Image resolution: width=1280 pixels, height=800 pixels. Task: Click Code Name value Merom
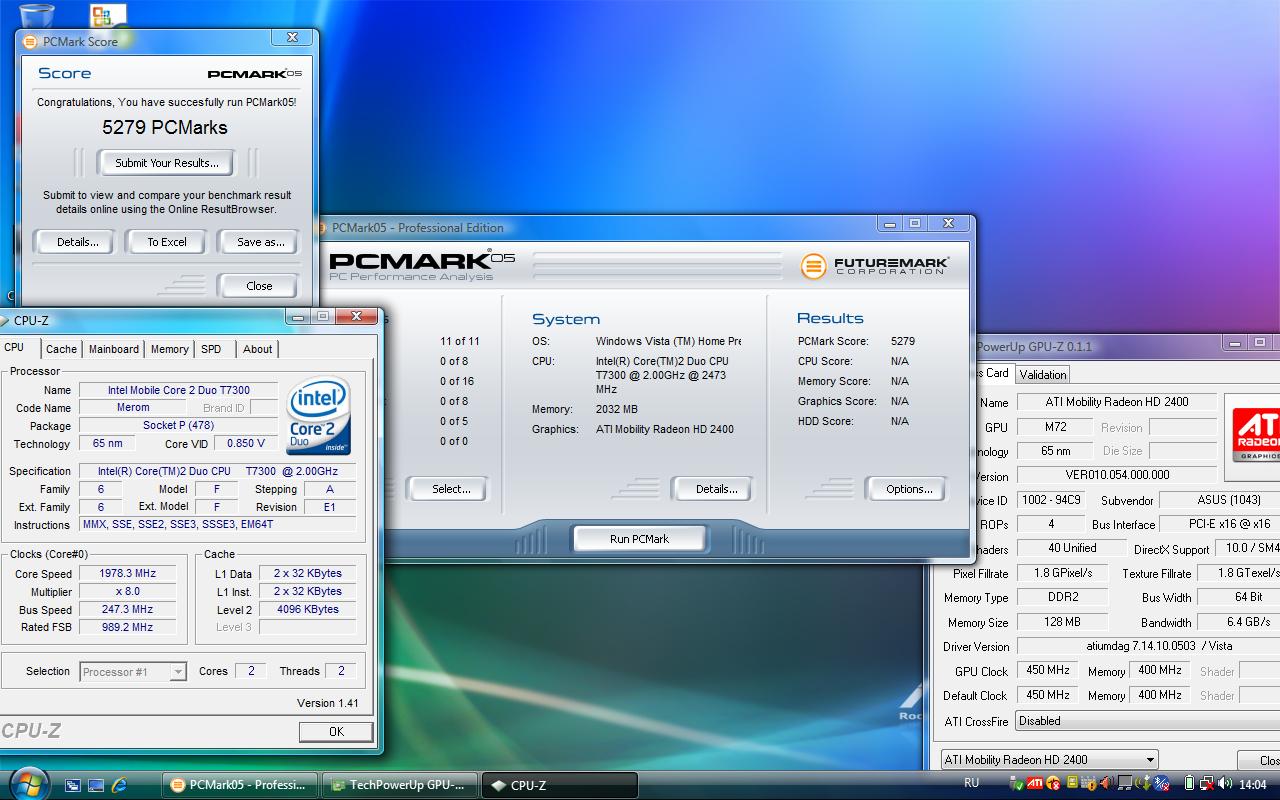pos(133,407)
